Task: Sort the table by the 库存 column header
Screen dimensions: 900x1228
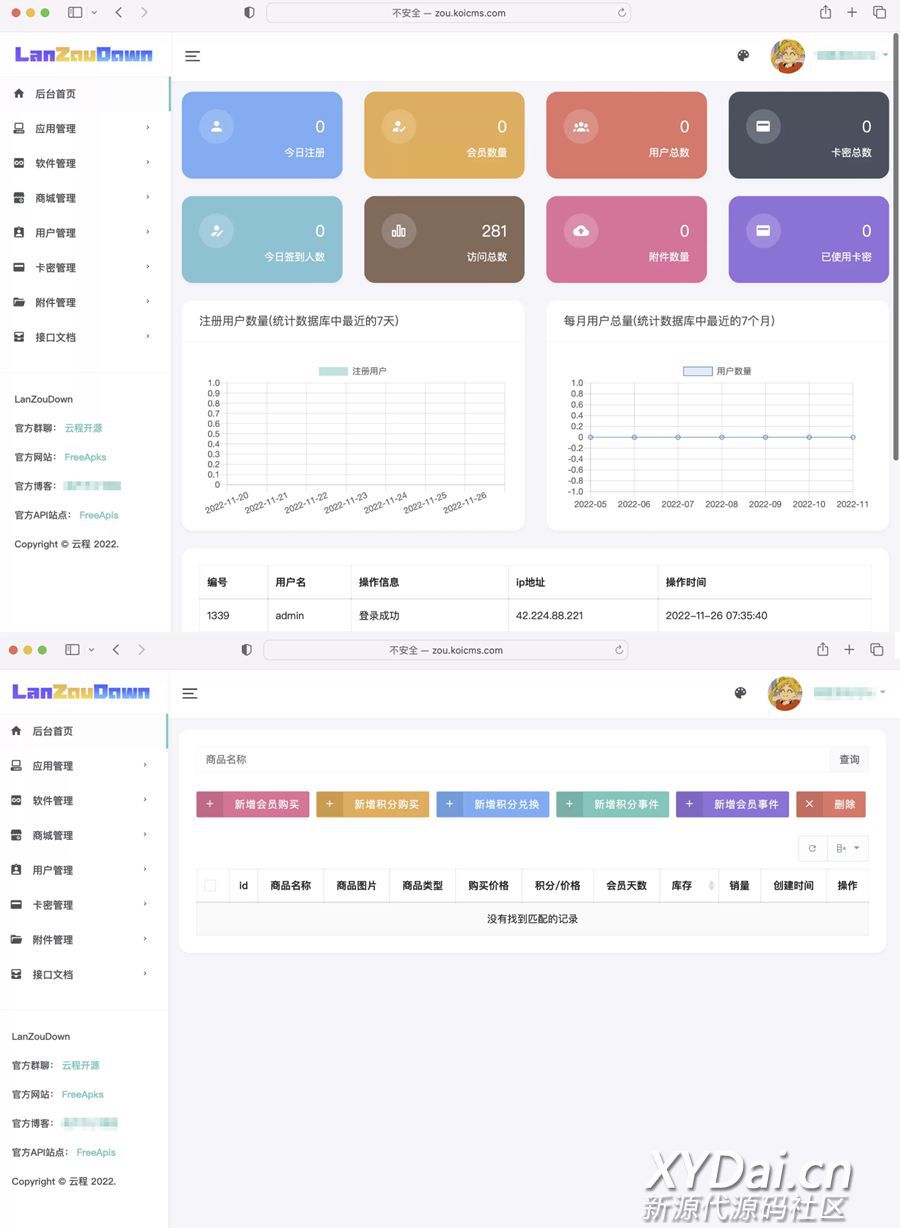Action: tap(688, 885)
